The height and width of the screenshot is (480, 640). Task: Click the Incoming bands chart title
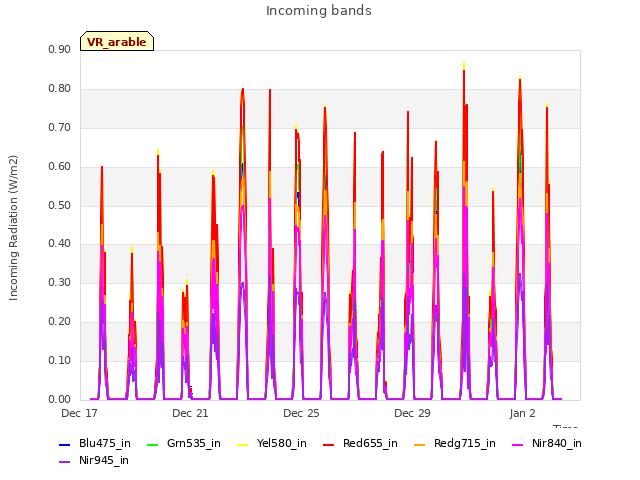[x=319, y=11]
